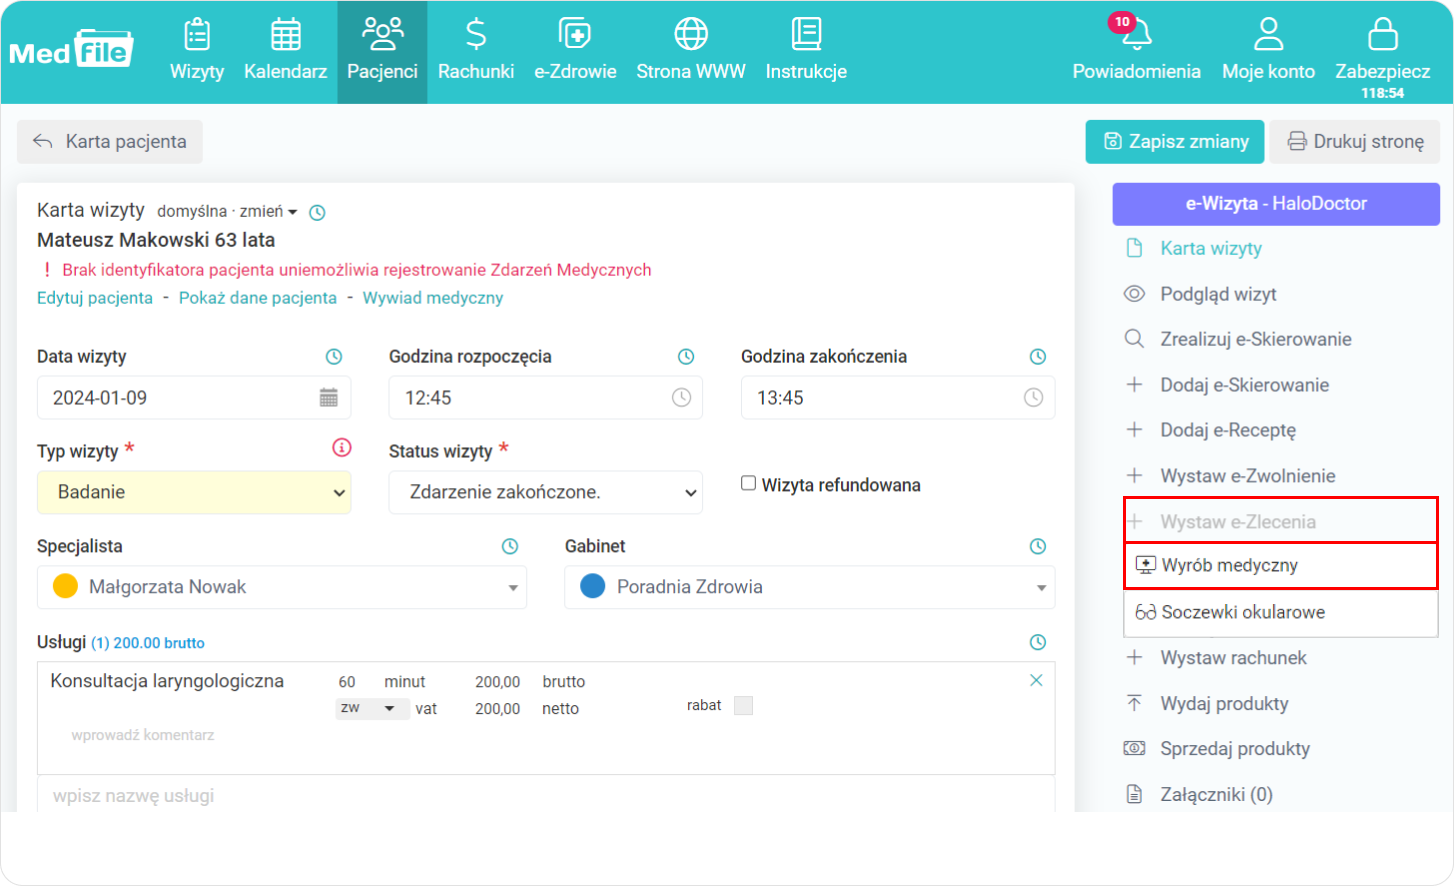Open the e-Zdrowie section
Image resolution: width=1454 pixels, height=886 pixels.
pyautogui.click(x=575, y=50)
